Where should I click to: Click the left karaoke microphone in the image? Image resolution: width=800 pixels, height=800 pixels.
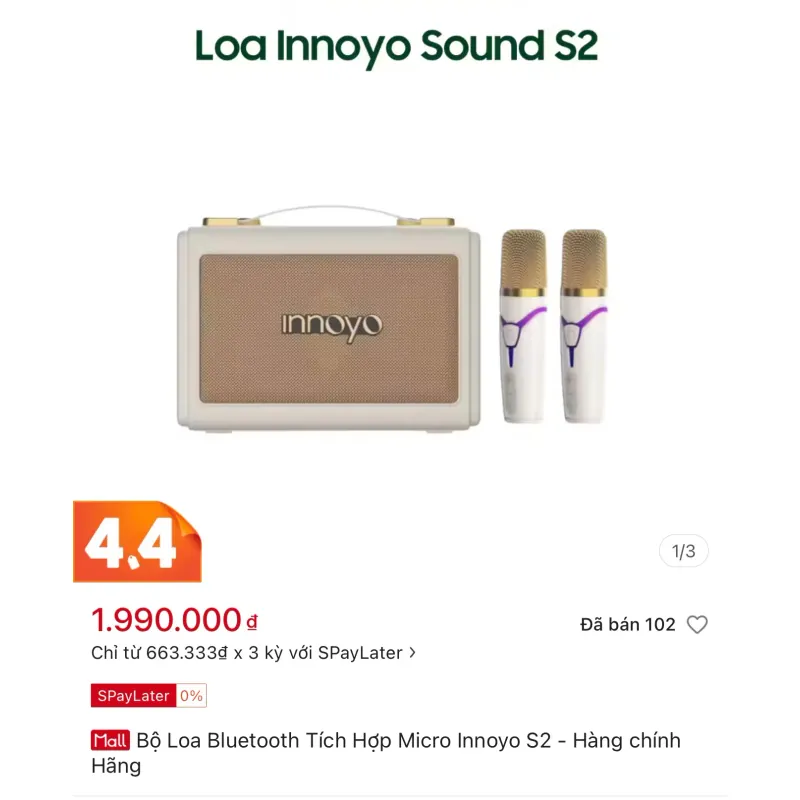(521, 325)
